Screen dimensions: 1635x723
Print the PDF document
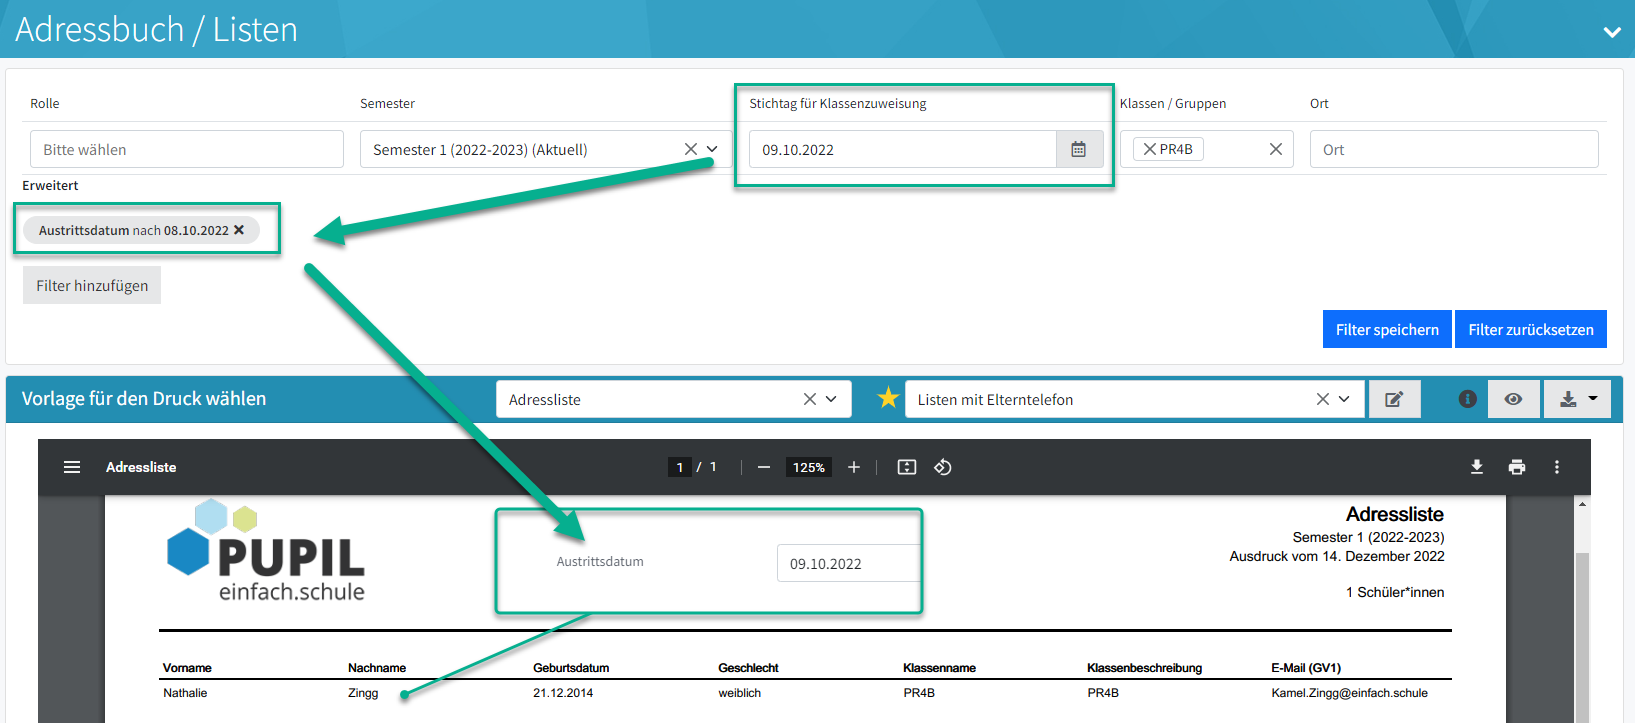(1517, 467)
